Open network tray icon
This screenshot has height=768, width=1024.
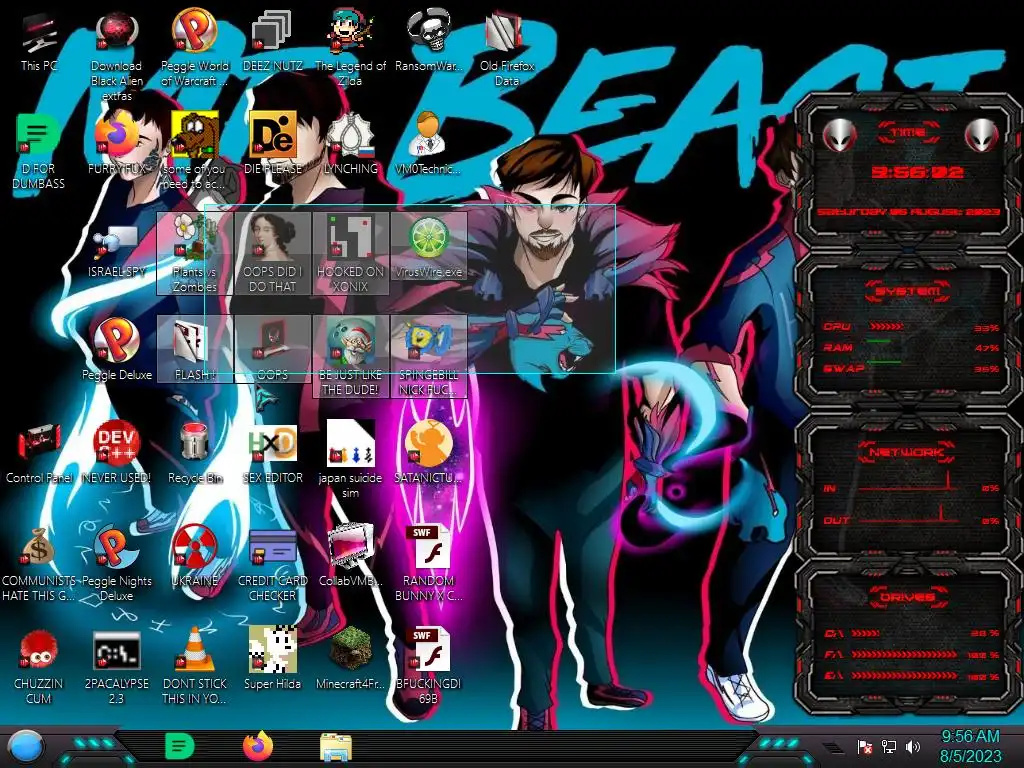click(x=889, y=746)
